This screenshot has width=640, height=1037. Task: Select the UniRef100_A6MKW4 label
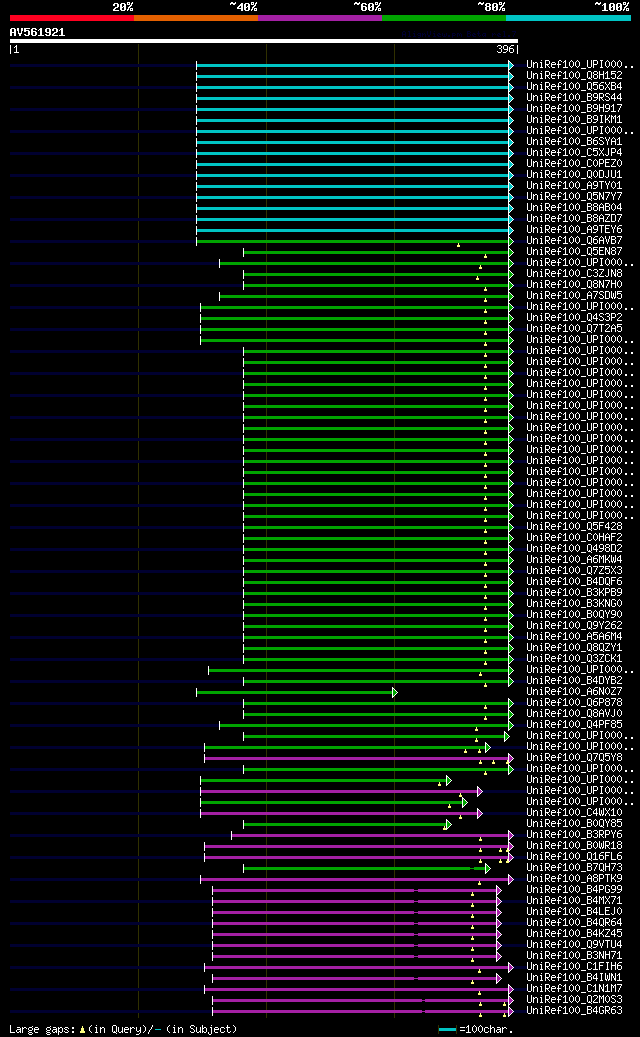pos(574,560)
